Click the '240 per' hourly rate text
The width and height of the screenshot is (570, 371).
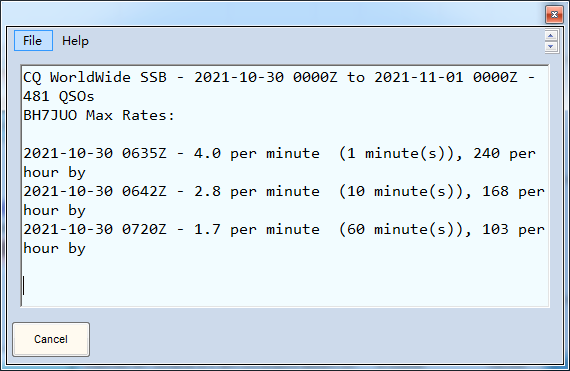coord(504,154)
